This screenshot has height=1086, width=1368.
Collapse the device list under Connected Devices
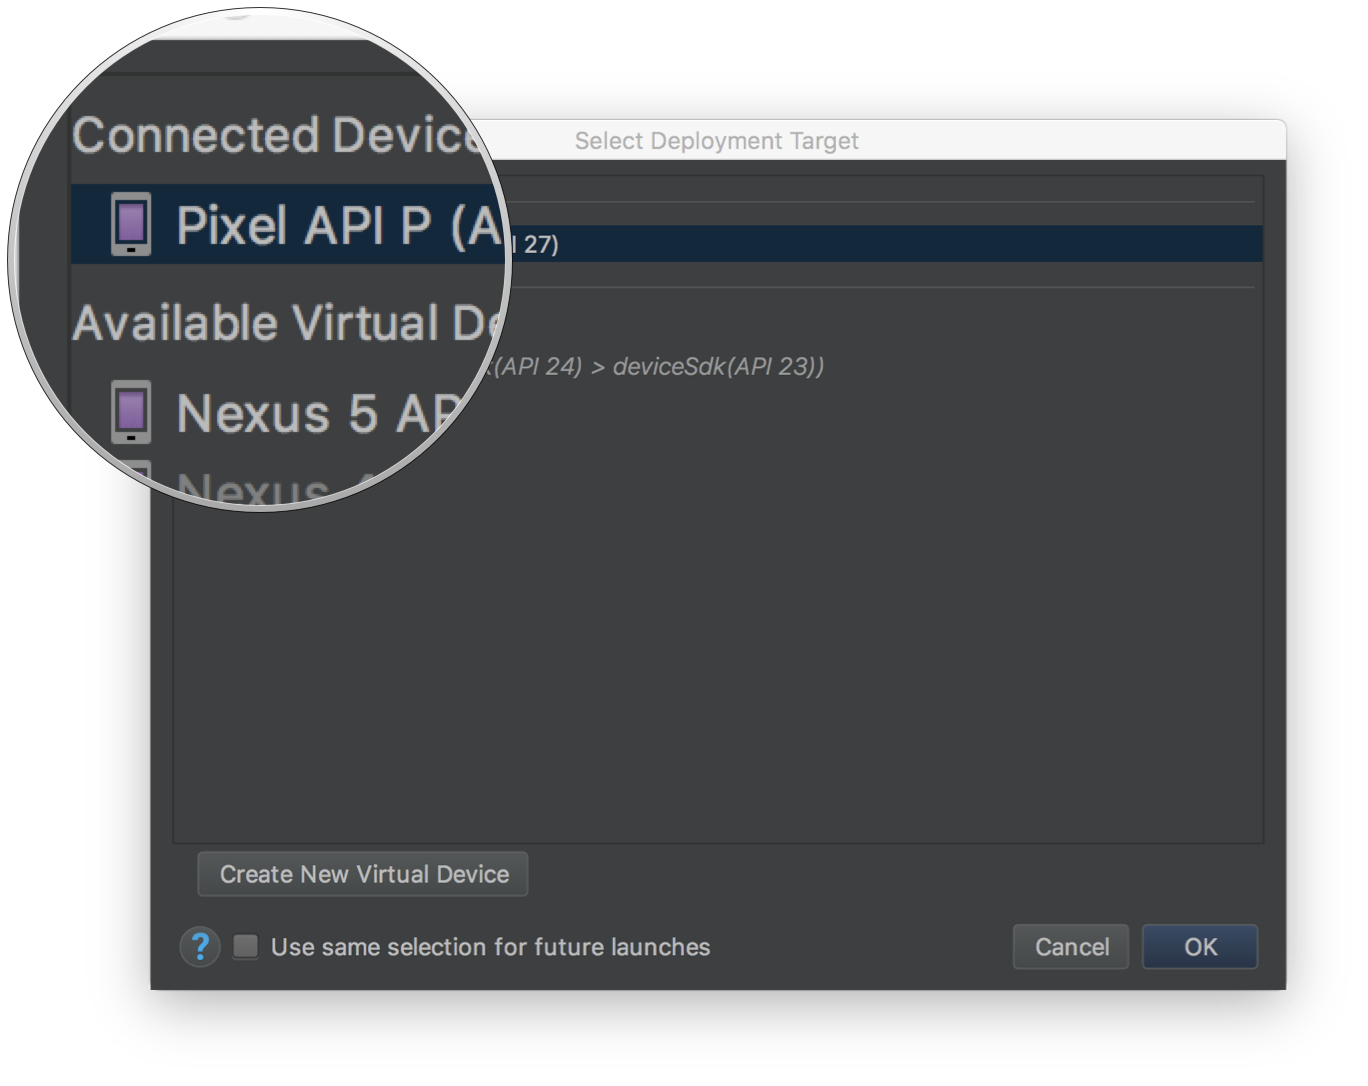280,135
